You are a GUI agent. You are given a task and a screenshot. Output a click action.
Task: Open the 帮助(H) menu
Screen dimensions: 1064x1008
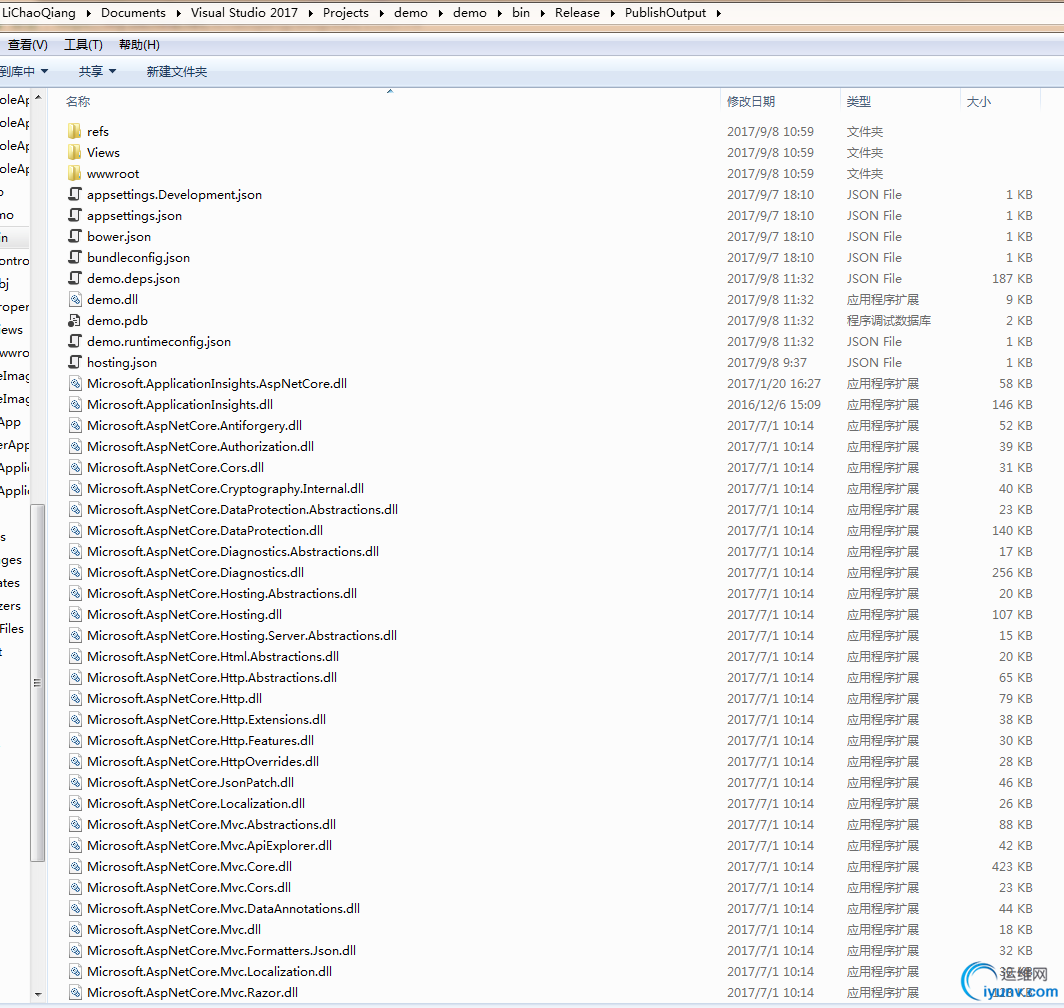139,45
